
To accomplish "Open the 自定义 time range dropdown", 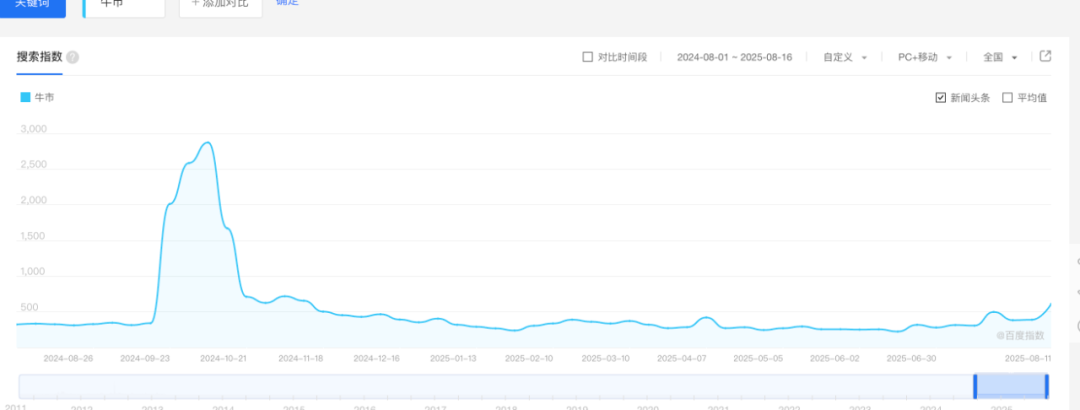I will [x=844, y=57].
